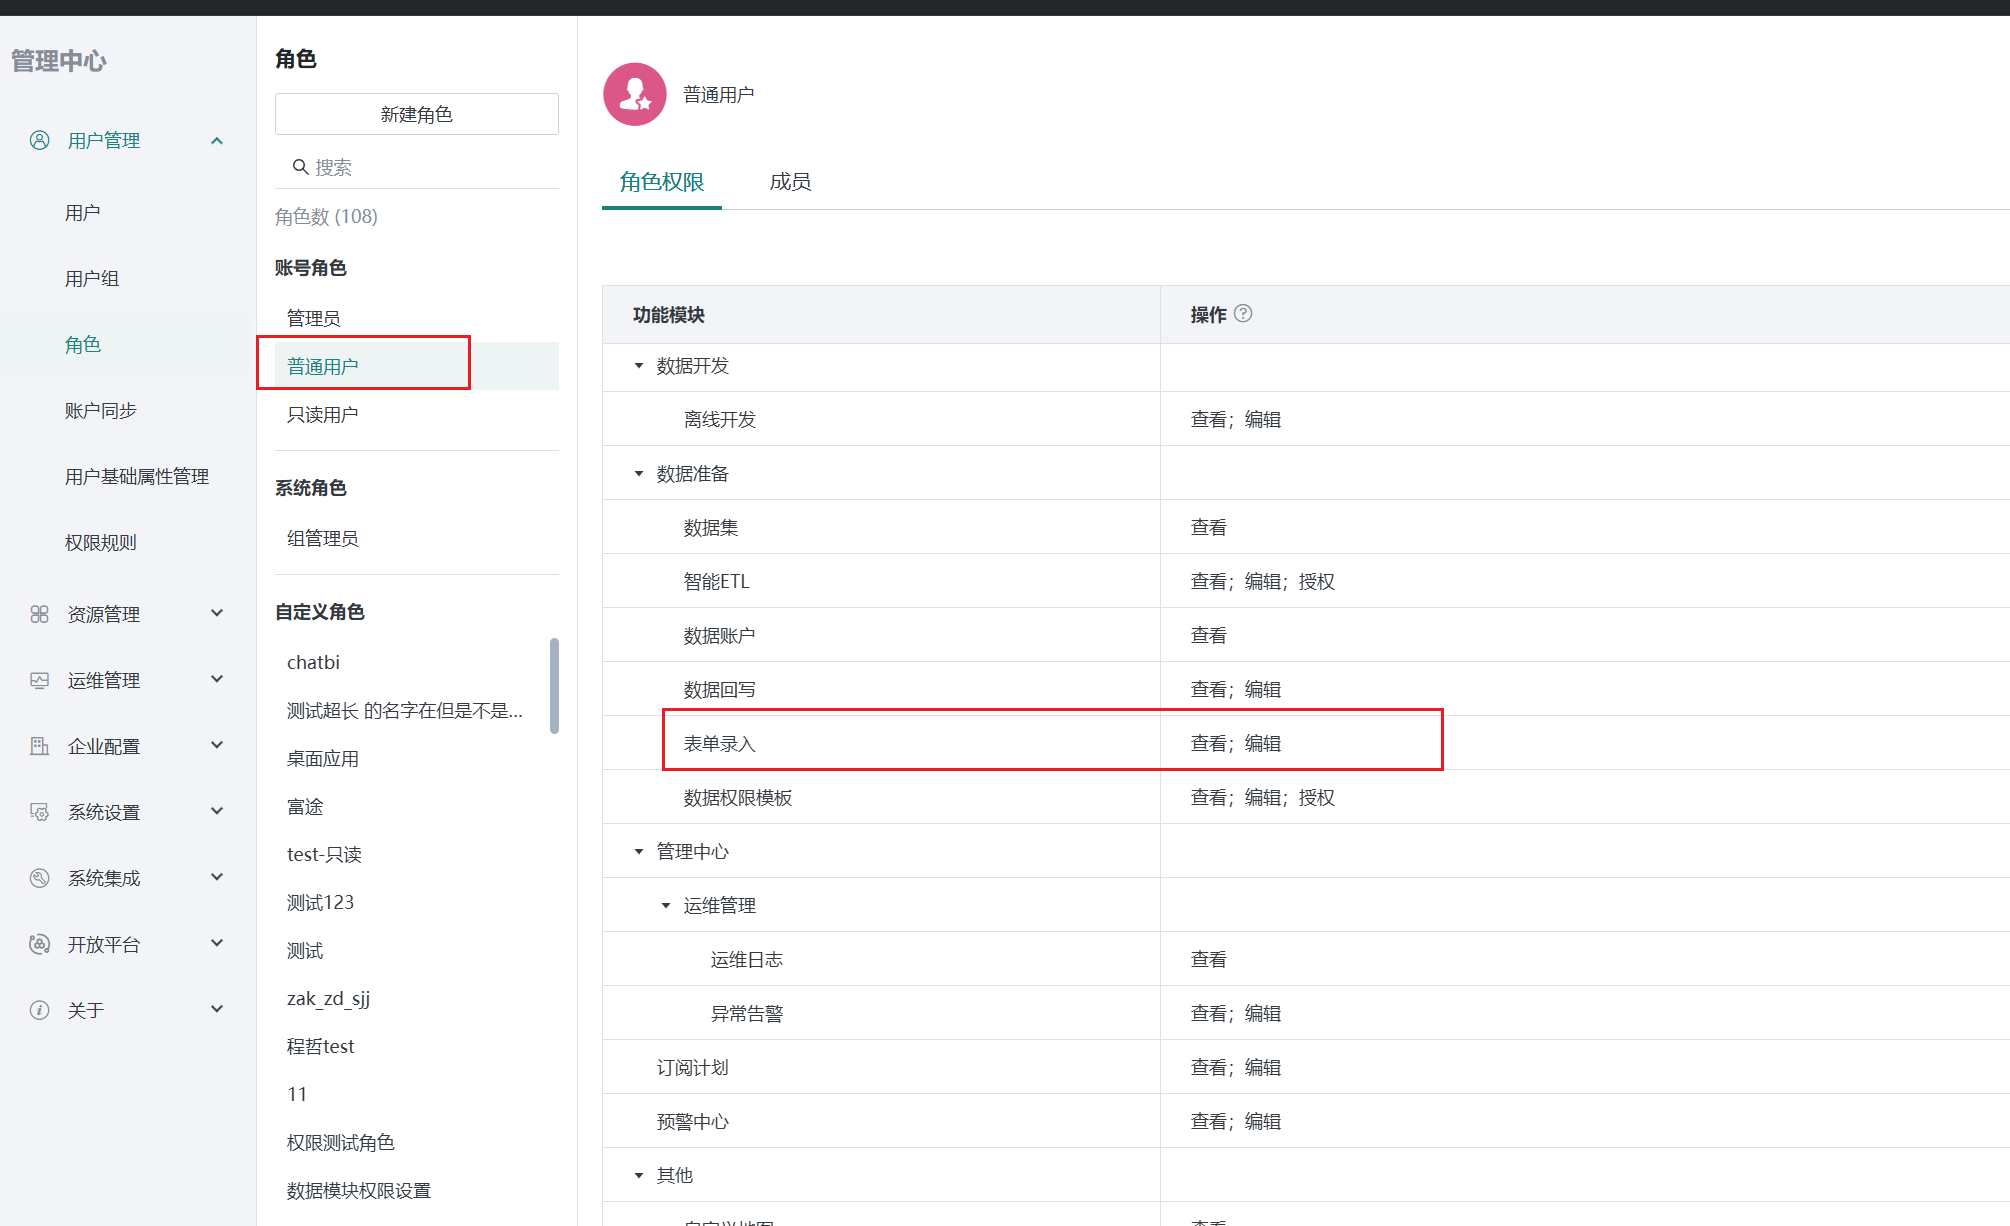Image resolution: width=2010 pixels, height=1226 pixels.
Task: Click the 系统设置 gear icon
Action: [39, 812]
